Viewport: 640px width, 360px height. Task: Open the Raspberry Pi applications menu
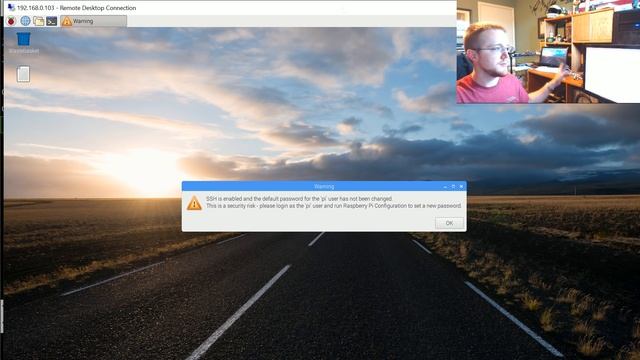11,21
